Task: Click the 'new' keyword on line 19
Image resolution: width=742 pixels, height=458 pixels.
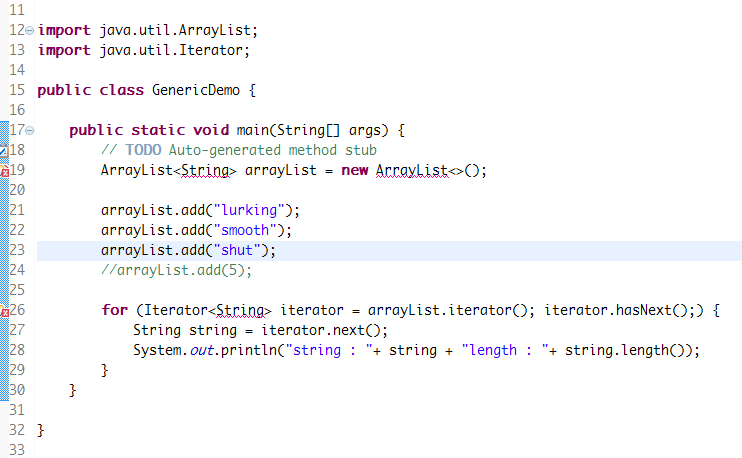Action: coord(354,170)
